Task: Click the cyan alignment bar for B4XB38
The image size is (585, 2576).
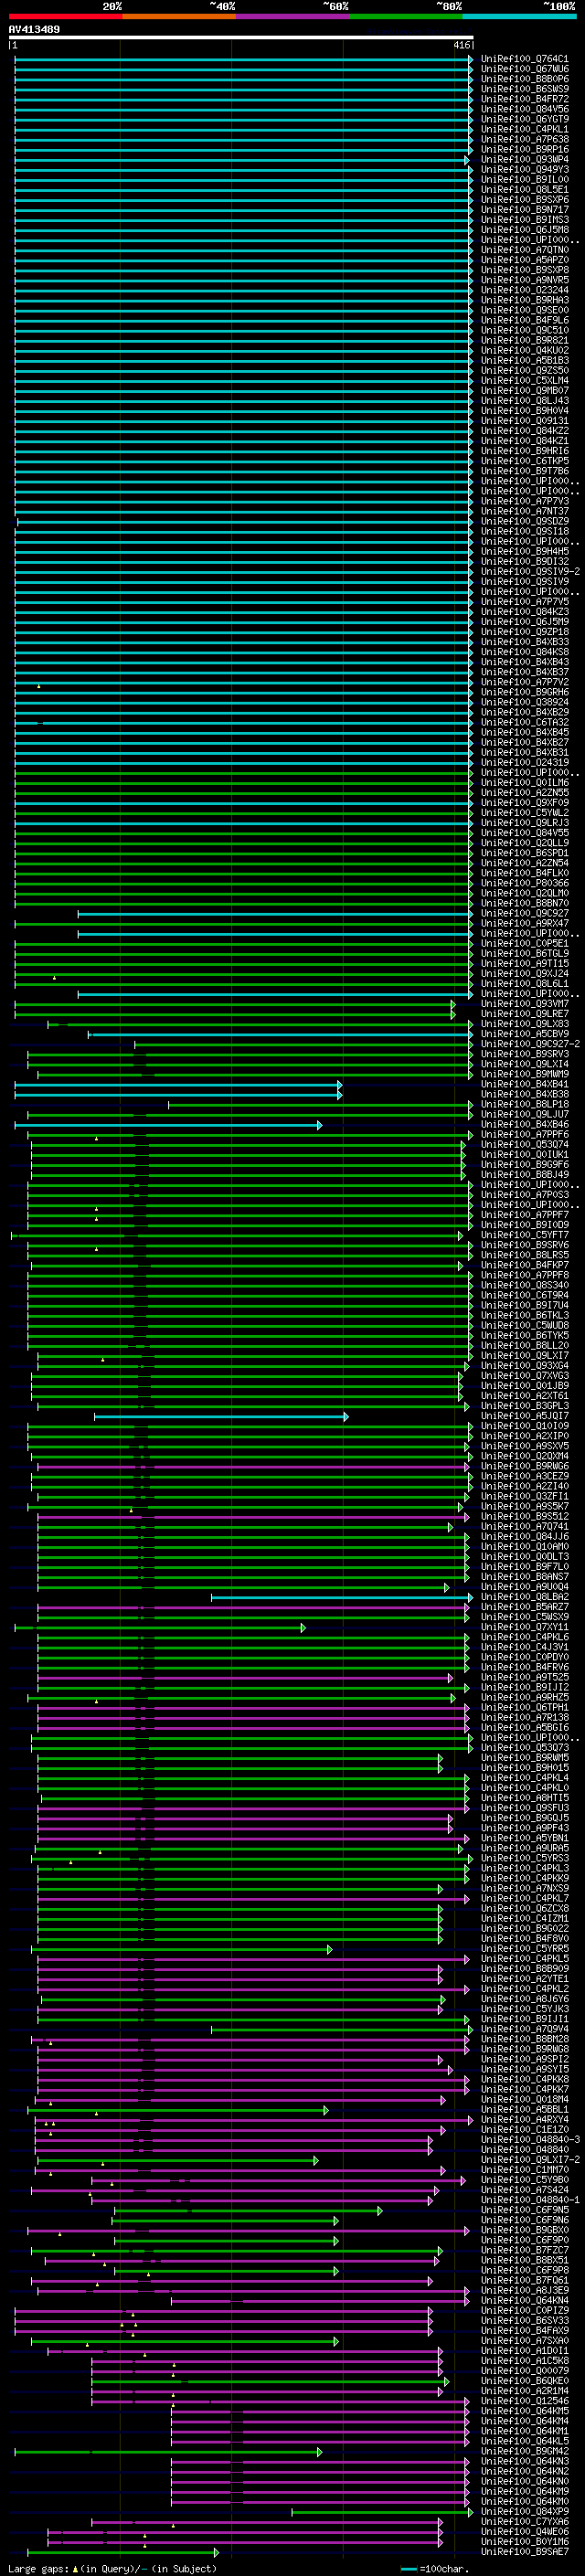Action: point(178,1095)
